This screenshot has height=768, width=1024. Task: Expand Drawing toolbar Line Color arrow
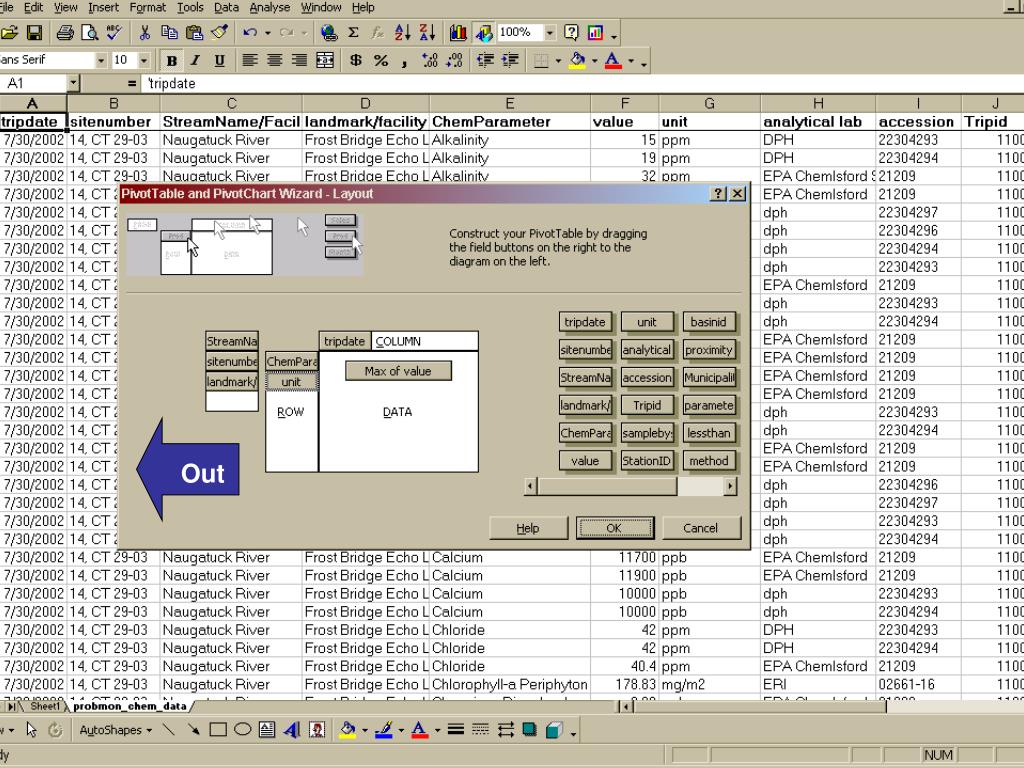401,730
